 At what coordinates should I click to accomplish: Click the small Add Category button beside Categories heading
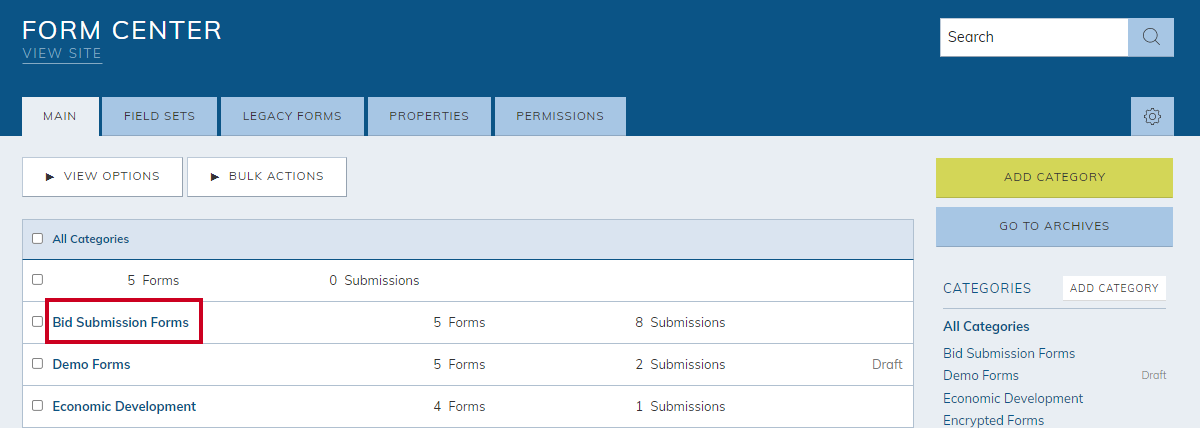click(1114, 288)
